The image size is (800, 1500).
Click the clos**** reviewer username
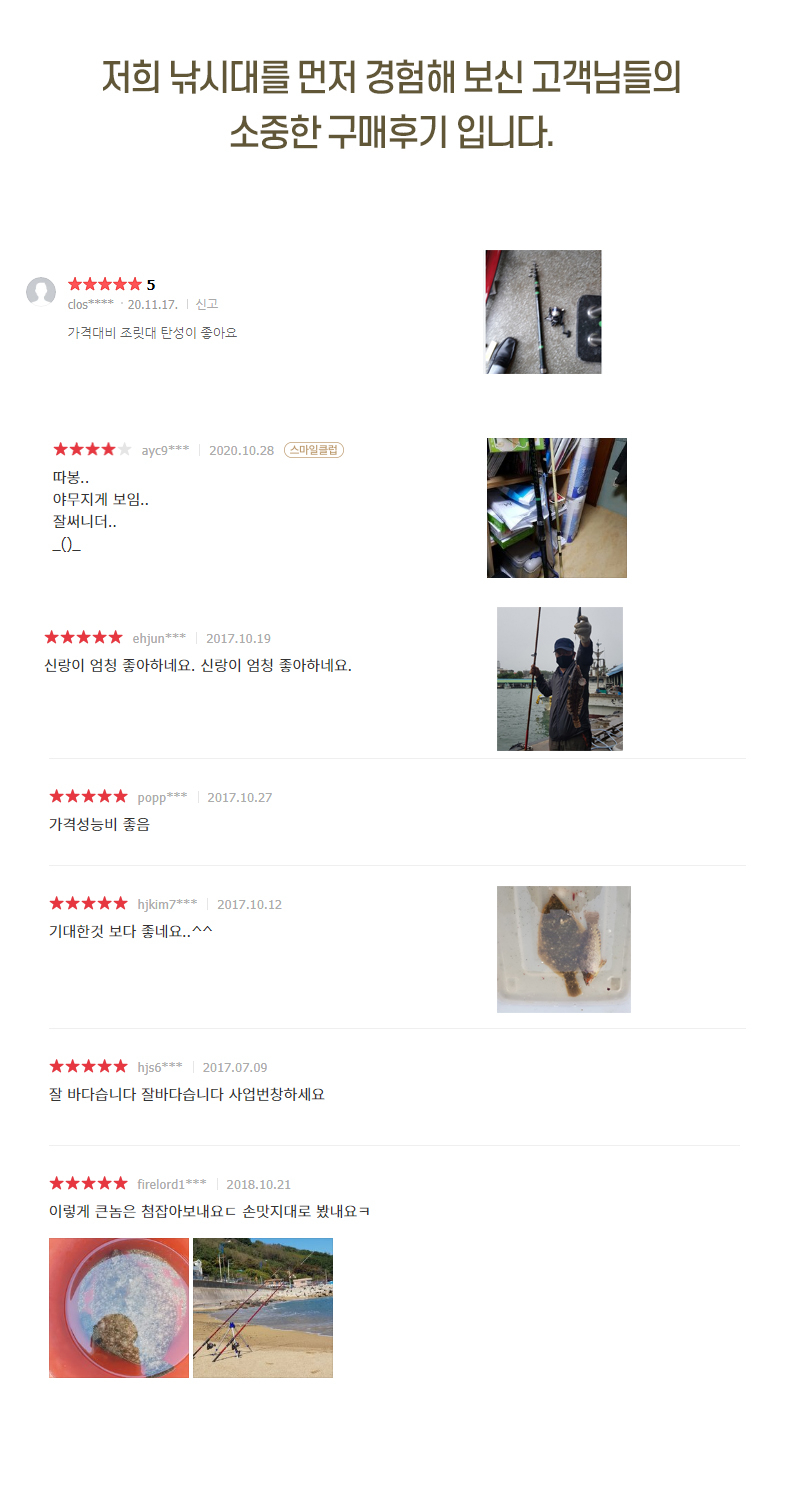click(91, 304)
